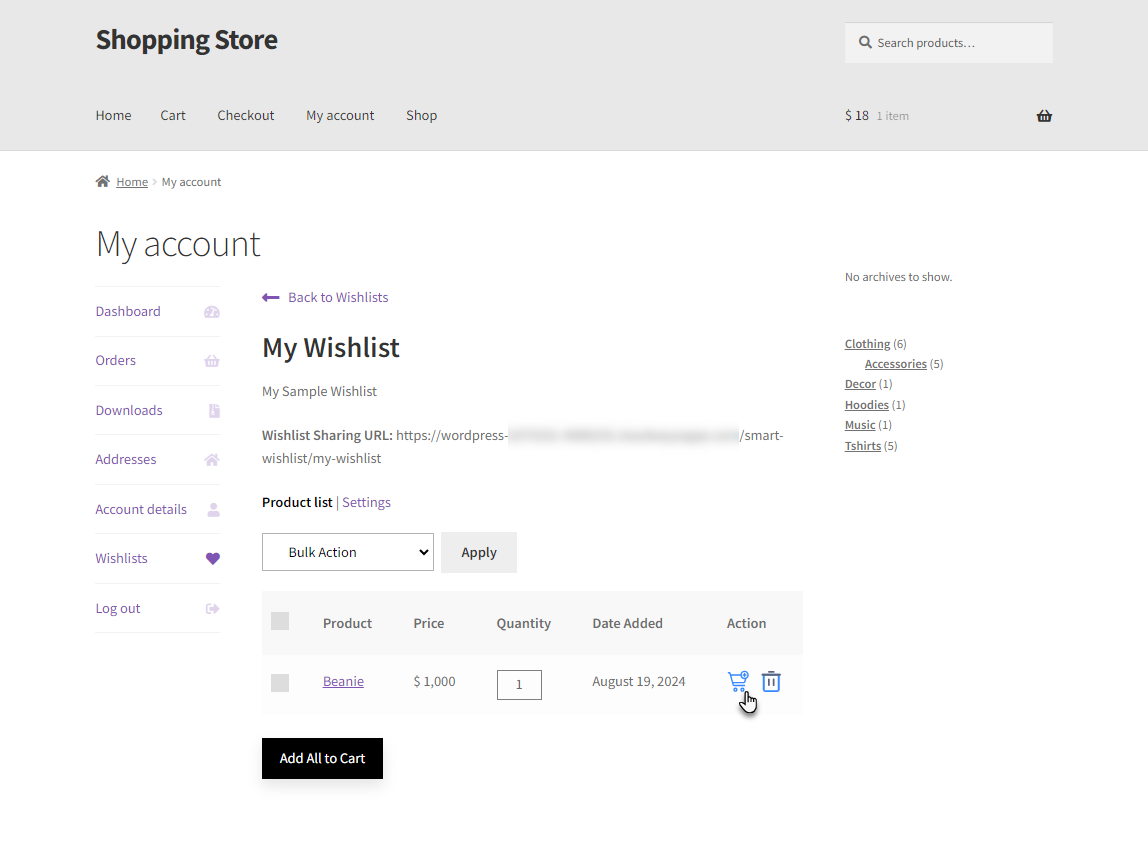Open the Beanie product link
Viewport: 1148px width, 847px height.
click(x=343, y=681)
